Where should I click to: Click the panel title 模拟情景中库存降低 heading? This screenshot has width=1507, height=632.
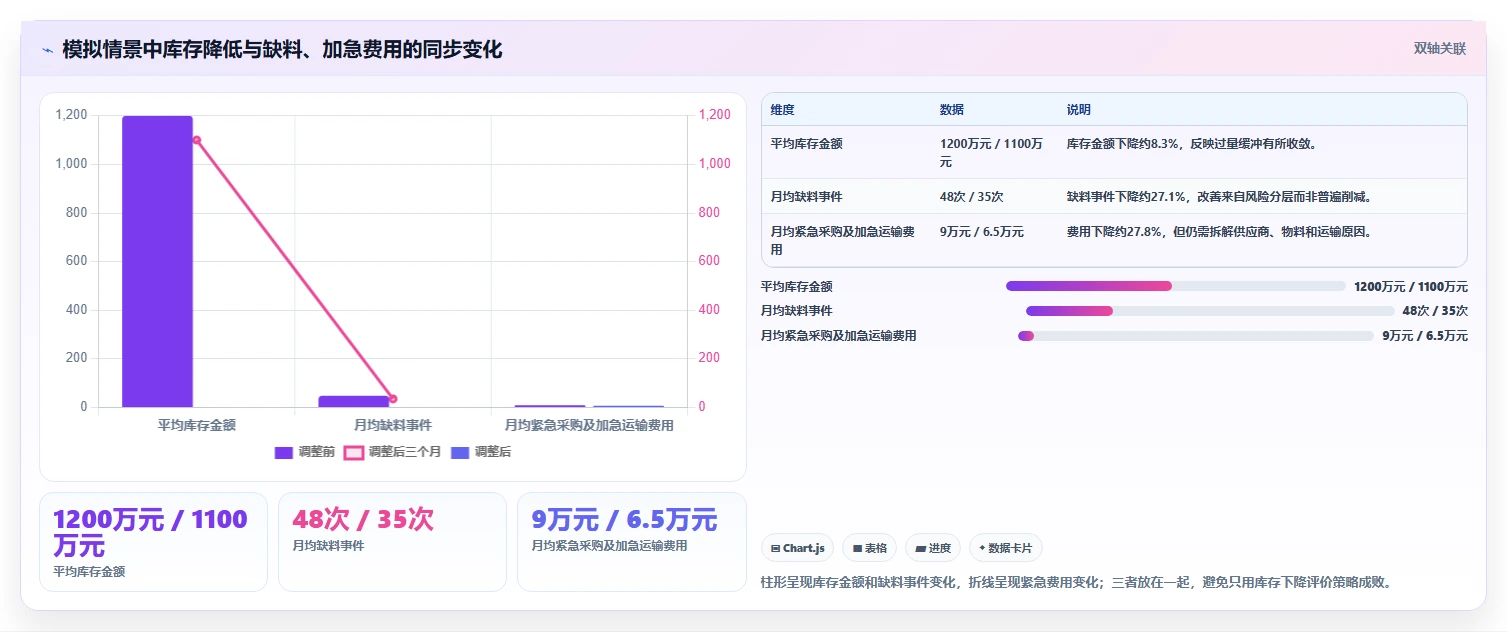pyautogui.click(x=282, y=49)
